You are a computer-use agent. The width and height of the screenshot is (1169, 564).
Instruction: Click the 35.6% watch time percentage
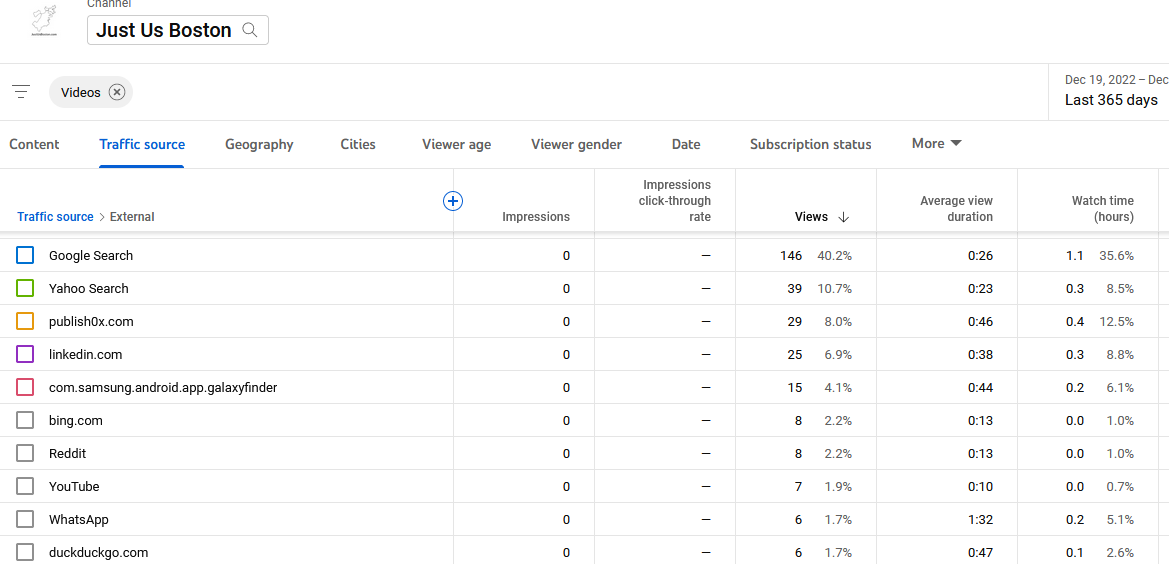tap(1116, 256)
